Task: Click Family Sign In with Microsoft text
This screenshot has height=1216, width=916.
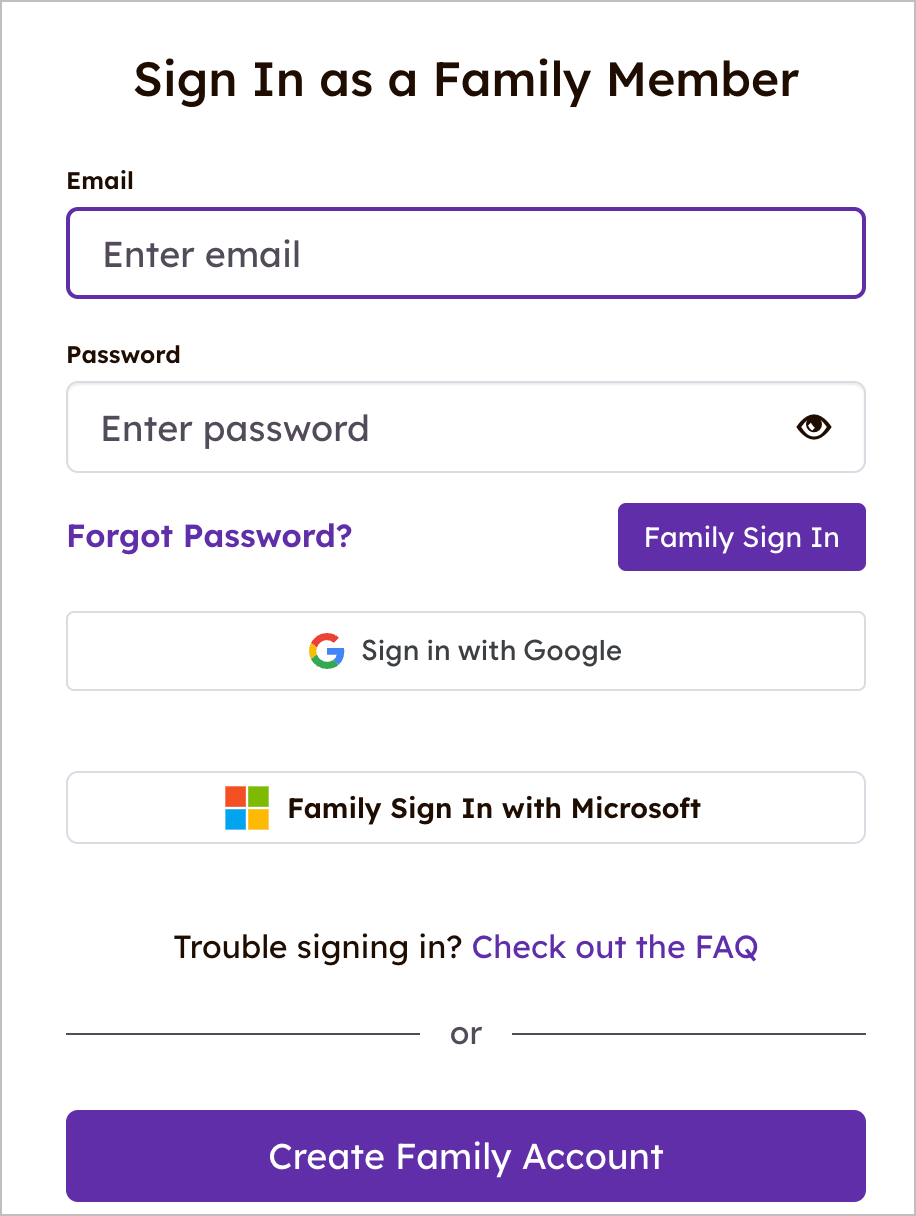Action: click(494, 808)
